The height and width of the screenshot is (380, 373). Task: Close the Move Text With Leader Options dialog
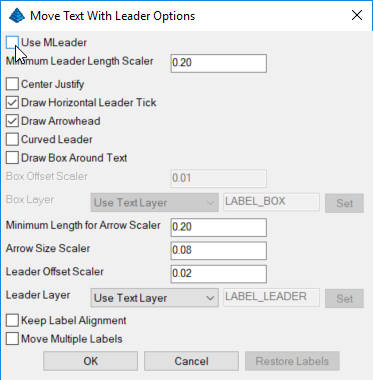(357, 15)
